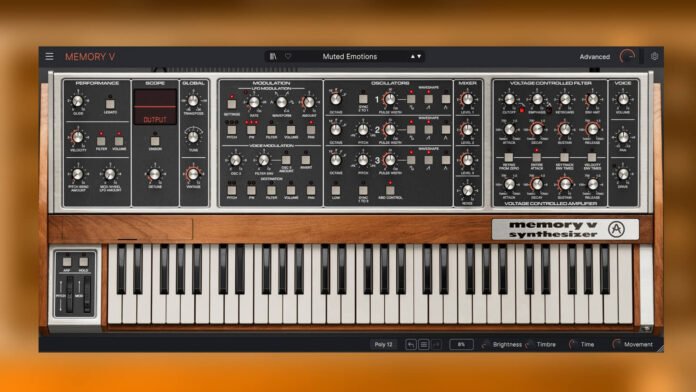Toggle the Unison switch

[x=154, y=141]
